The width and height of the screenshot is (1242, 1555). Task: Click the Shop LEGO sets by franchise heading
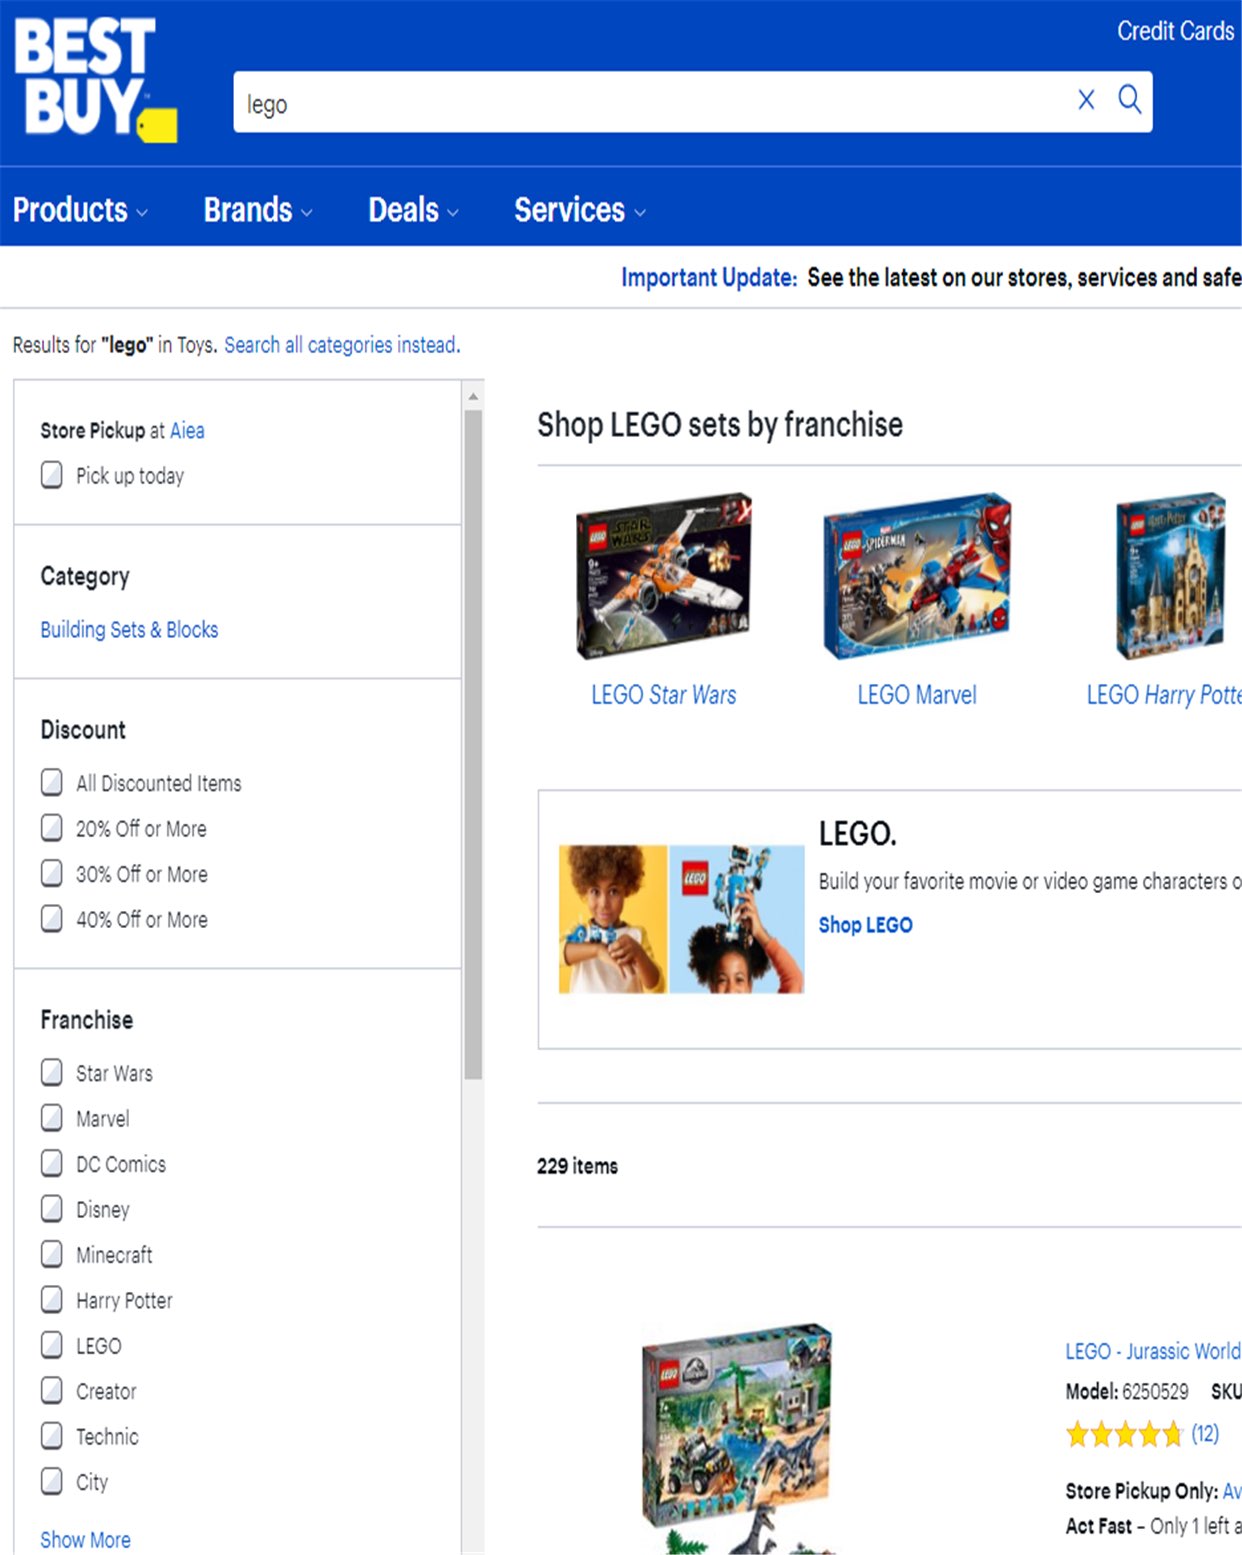click(720, 425)
